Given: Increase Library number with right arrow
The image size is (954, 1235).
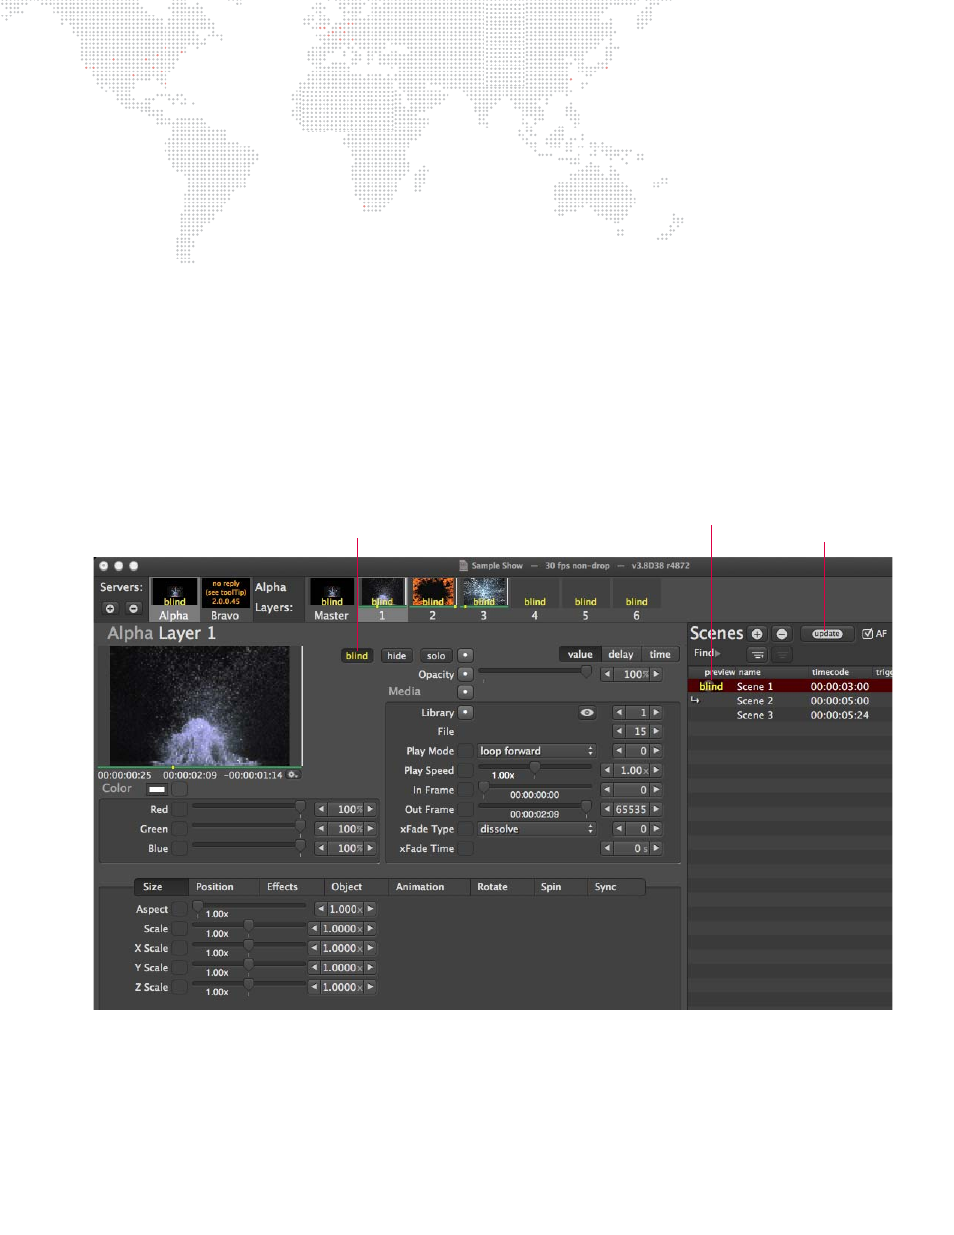Looking at the screenshot, I should pos(656,713).
